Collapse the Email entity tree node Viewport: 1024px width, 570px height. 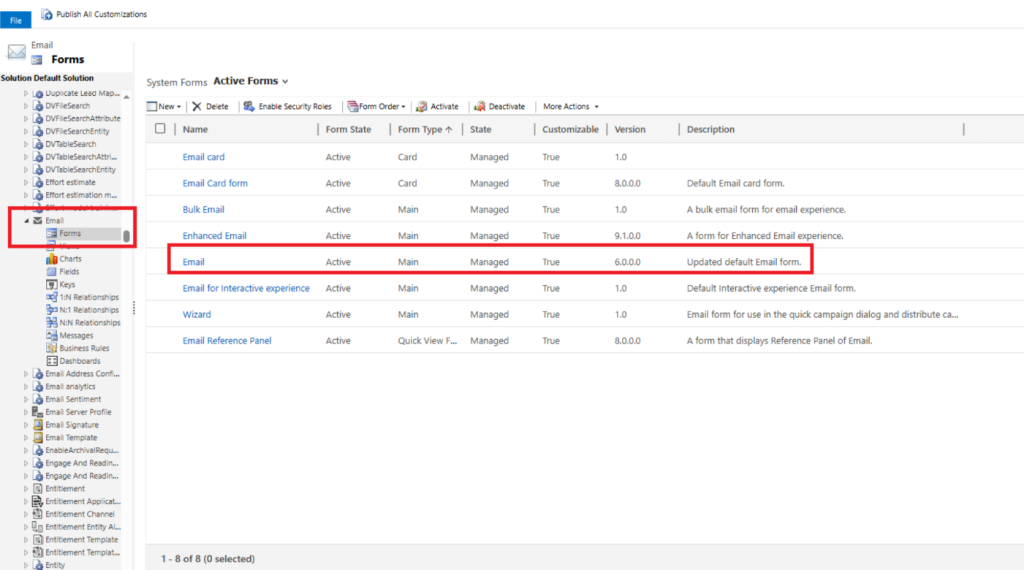click(x=27, y=221)
